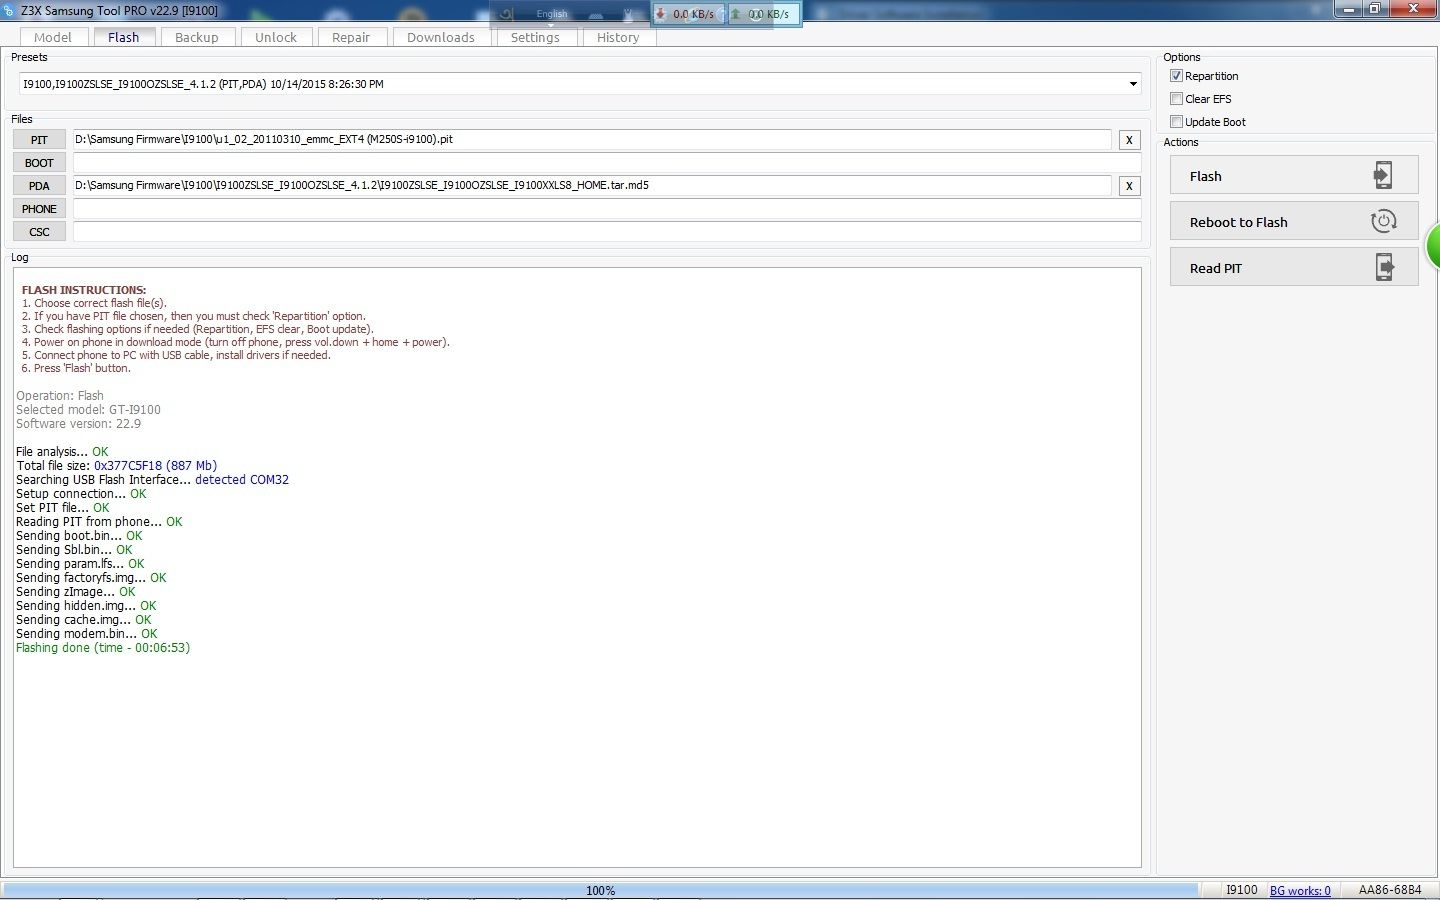The image size is (1440, 900).
Task: Click the empty PHONE file path field
Action: click(607, 209)
